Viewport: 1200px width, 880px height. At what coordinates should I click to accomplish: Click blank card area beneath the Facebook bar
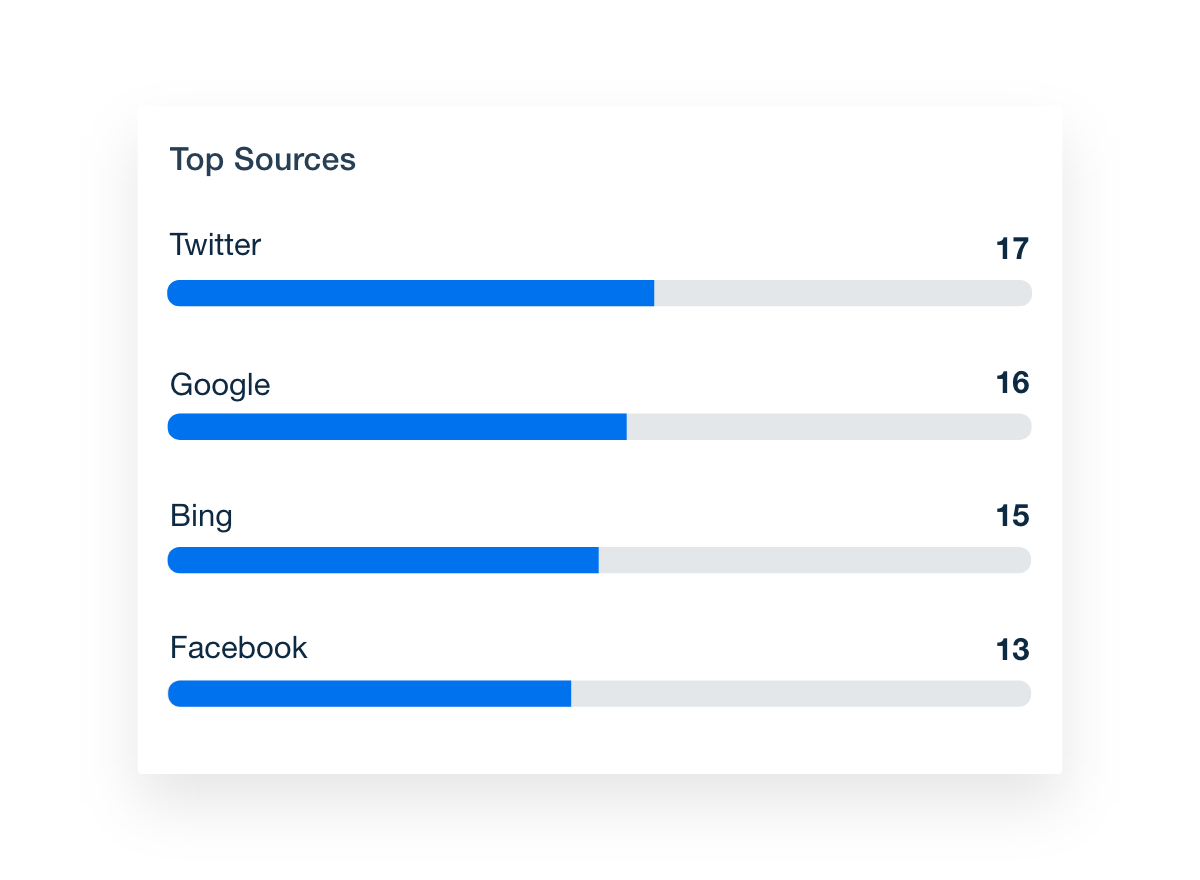click(x=600, y=740)
